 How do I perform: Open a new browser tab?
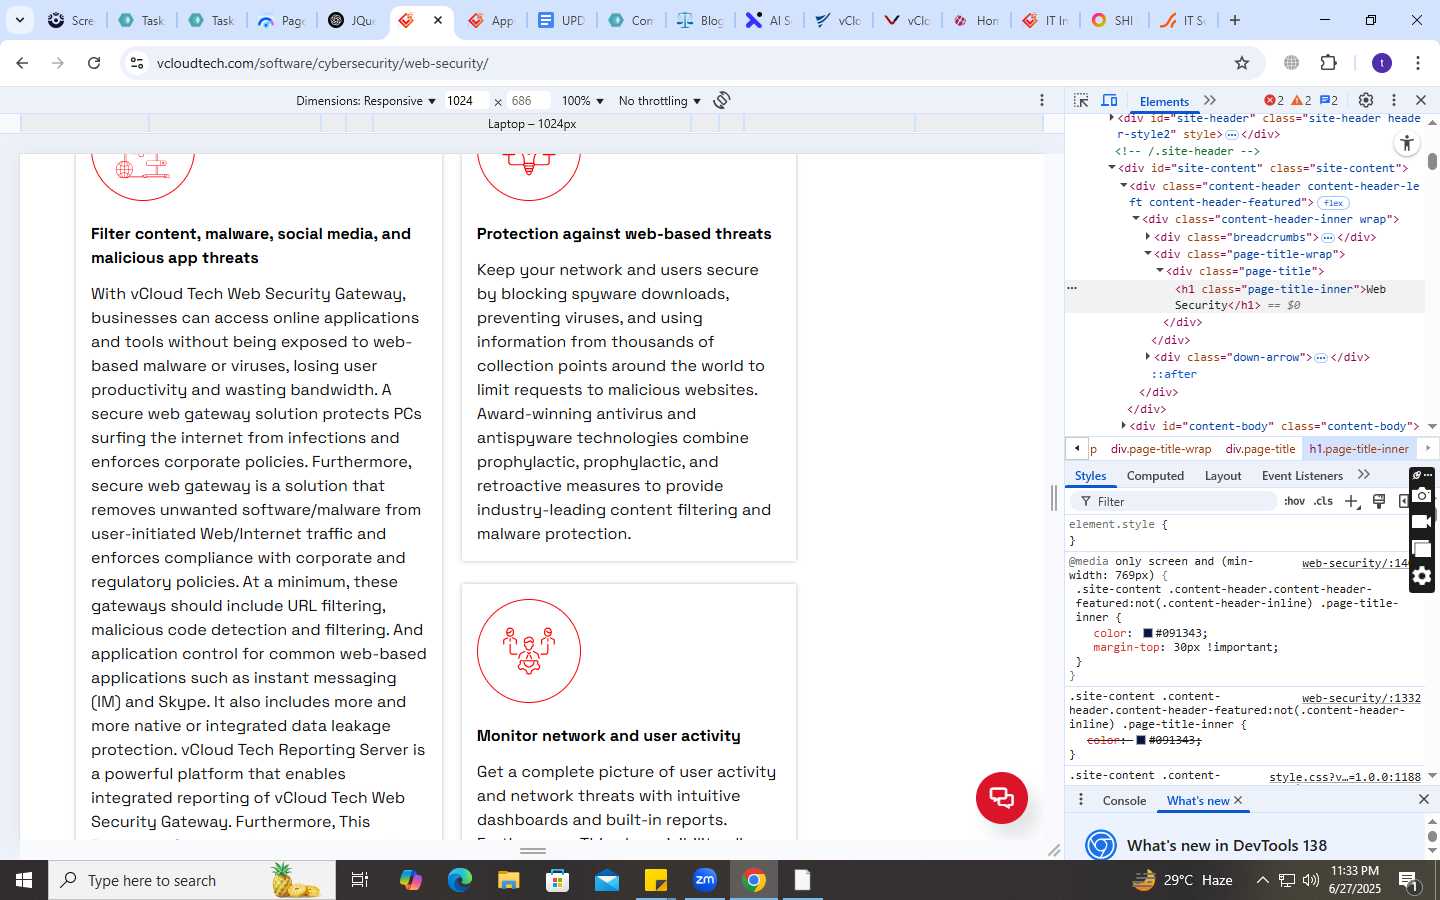pyautogui.click(x=1235, y=20)
